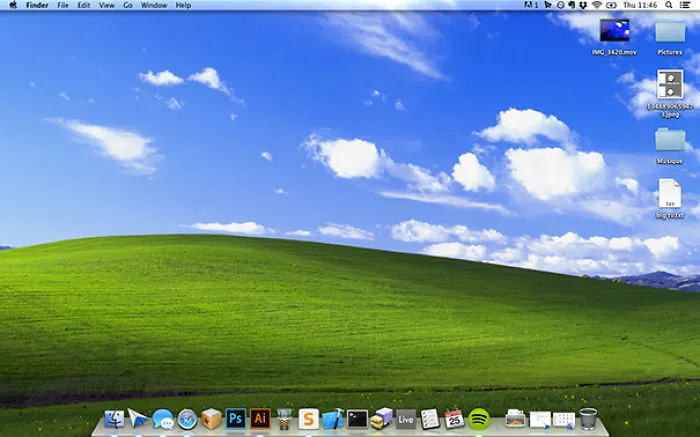
Task: Select the Musique folder on desktop
Action: coord(670,140)
